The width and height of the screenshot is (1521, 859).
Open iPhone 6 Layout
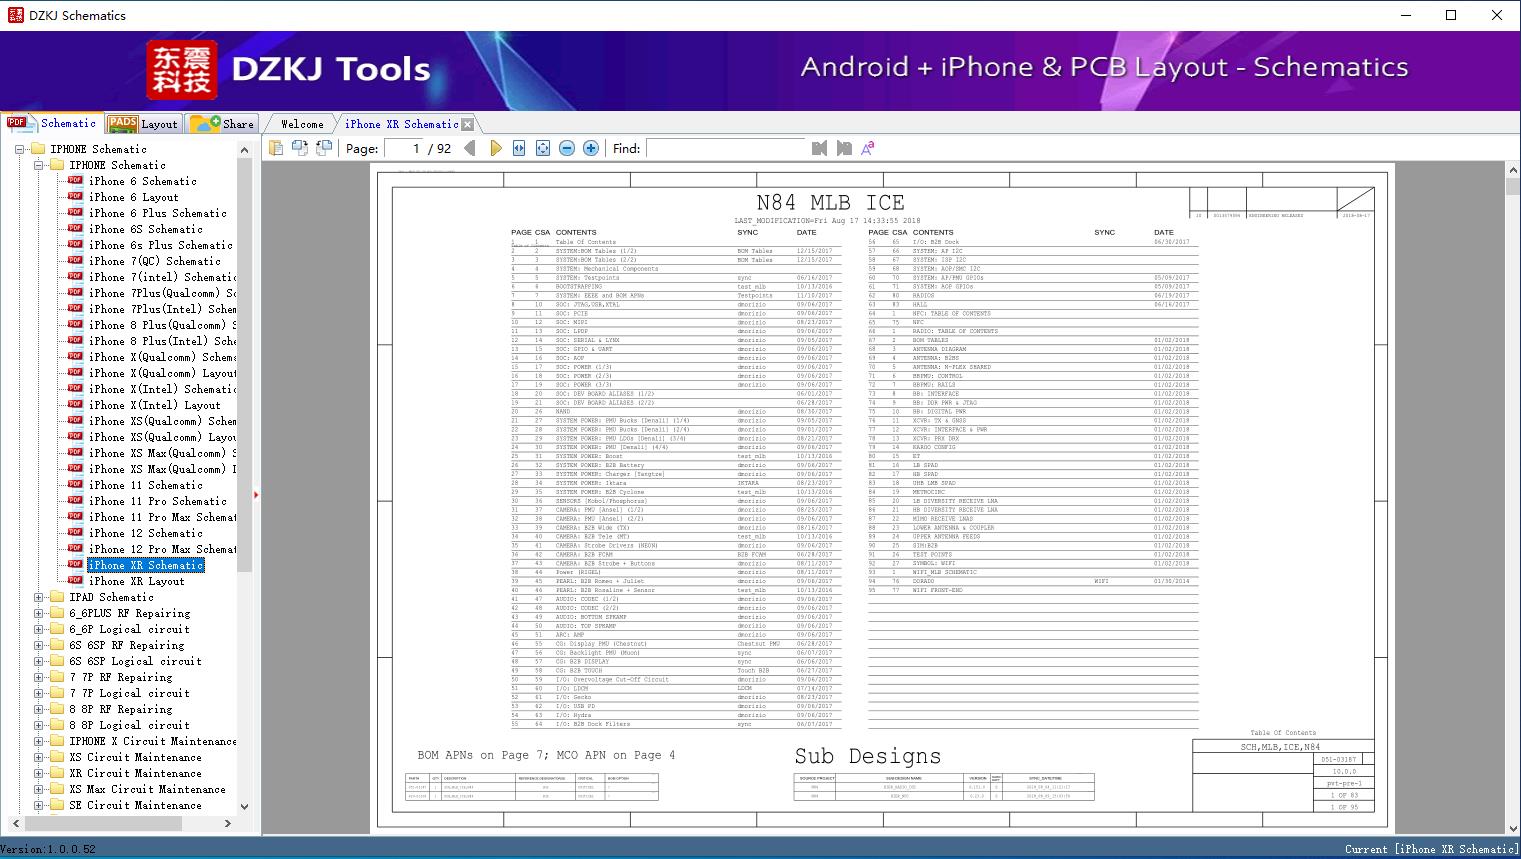click(133, 197)
